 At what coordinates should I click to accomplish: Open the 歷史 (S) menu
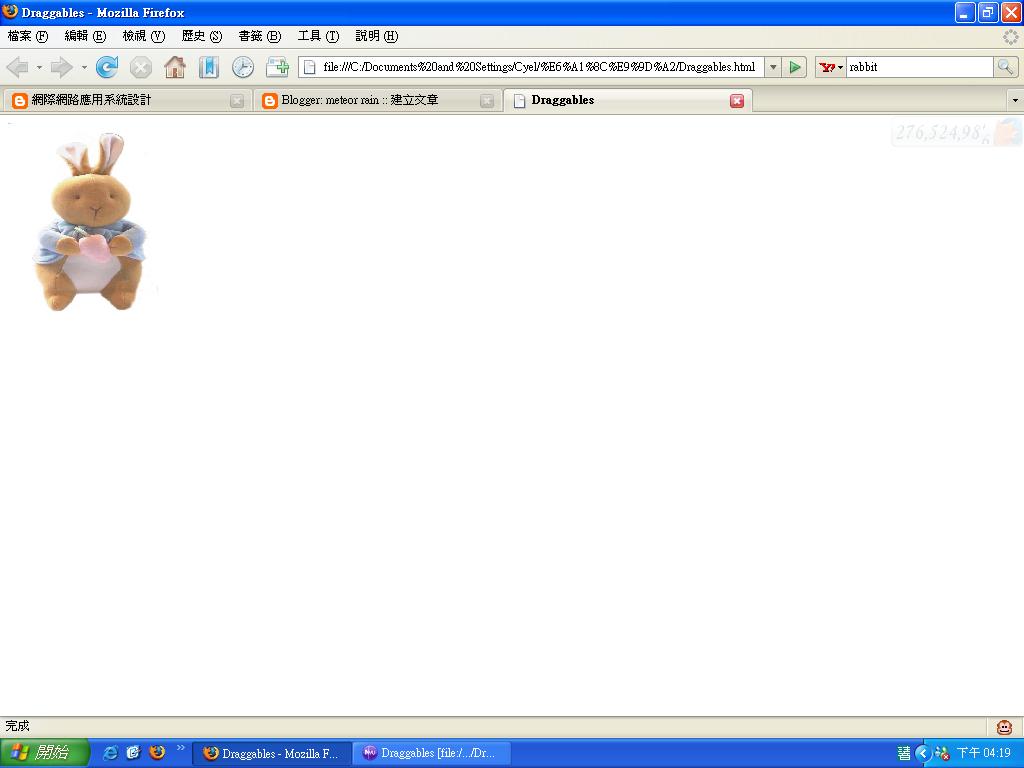click(x=202, y=36)
